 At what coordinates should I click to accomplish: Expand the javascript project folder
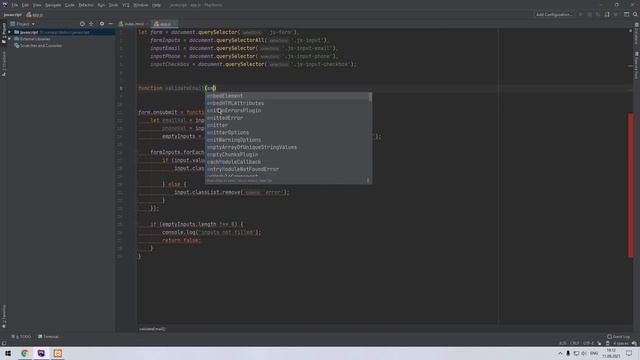[9, 32]
